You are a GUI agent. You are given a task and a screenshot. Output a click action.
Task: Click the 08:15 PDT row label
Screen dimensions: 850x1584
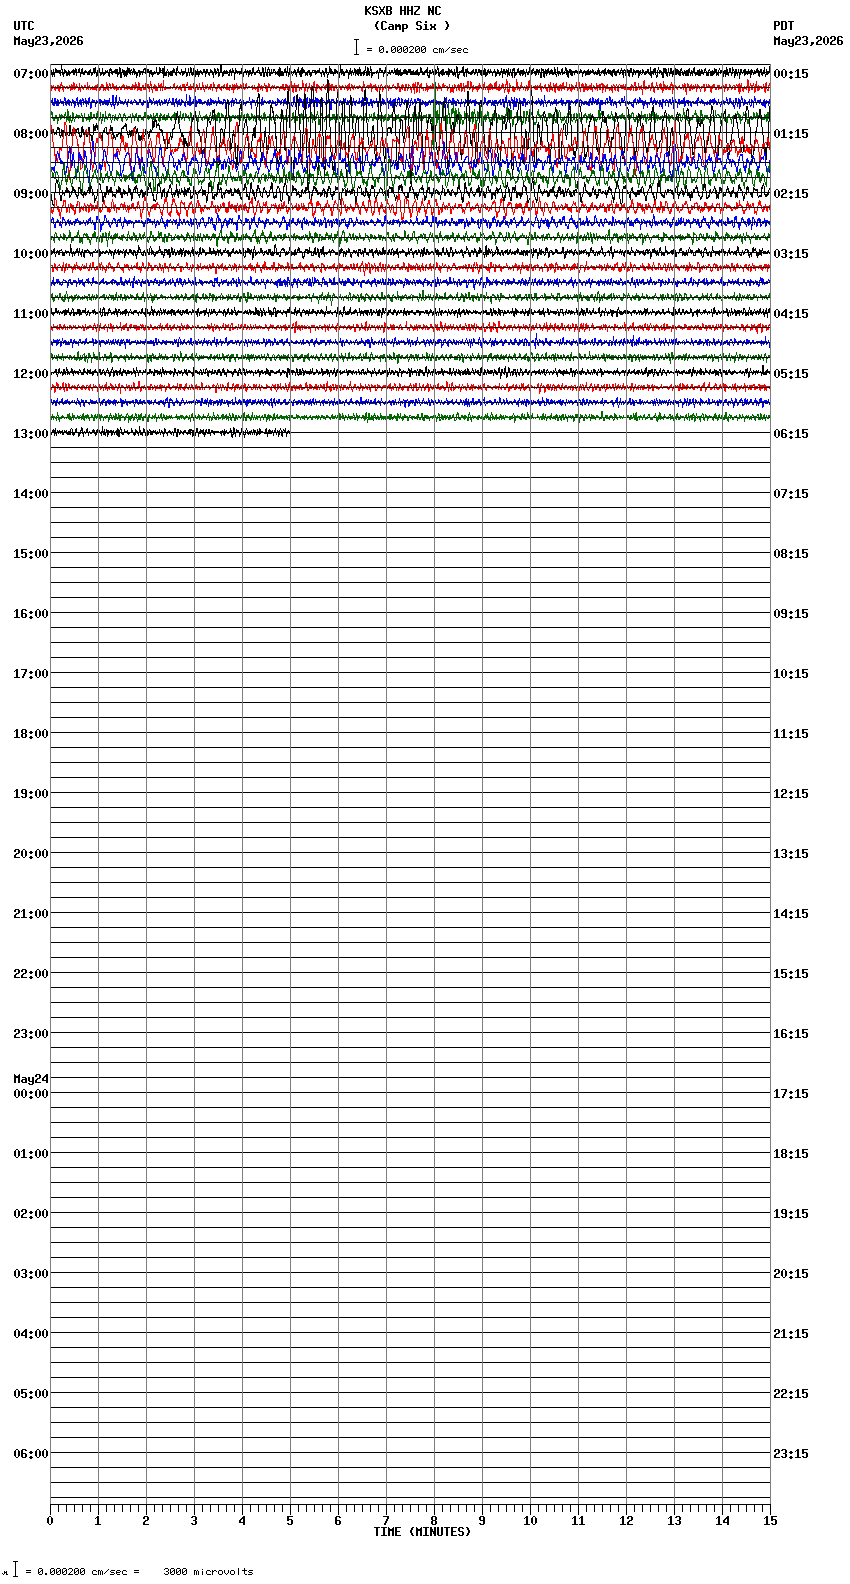[x=791, y=554]
